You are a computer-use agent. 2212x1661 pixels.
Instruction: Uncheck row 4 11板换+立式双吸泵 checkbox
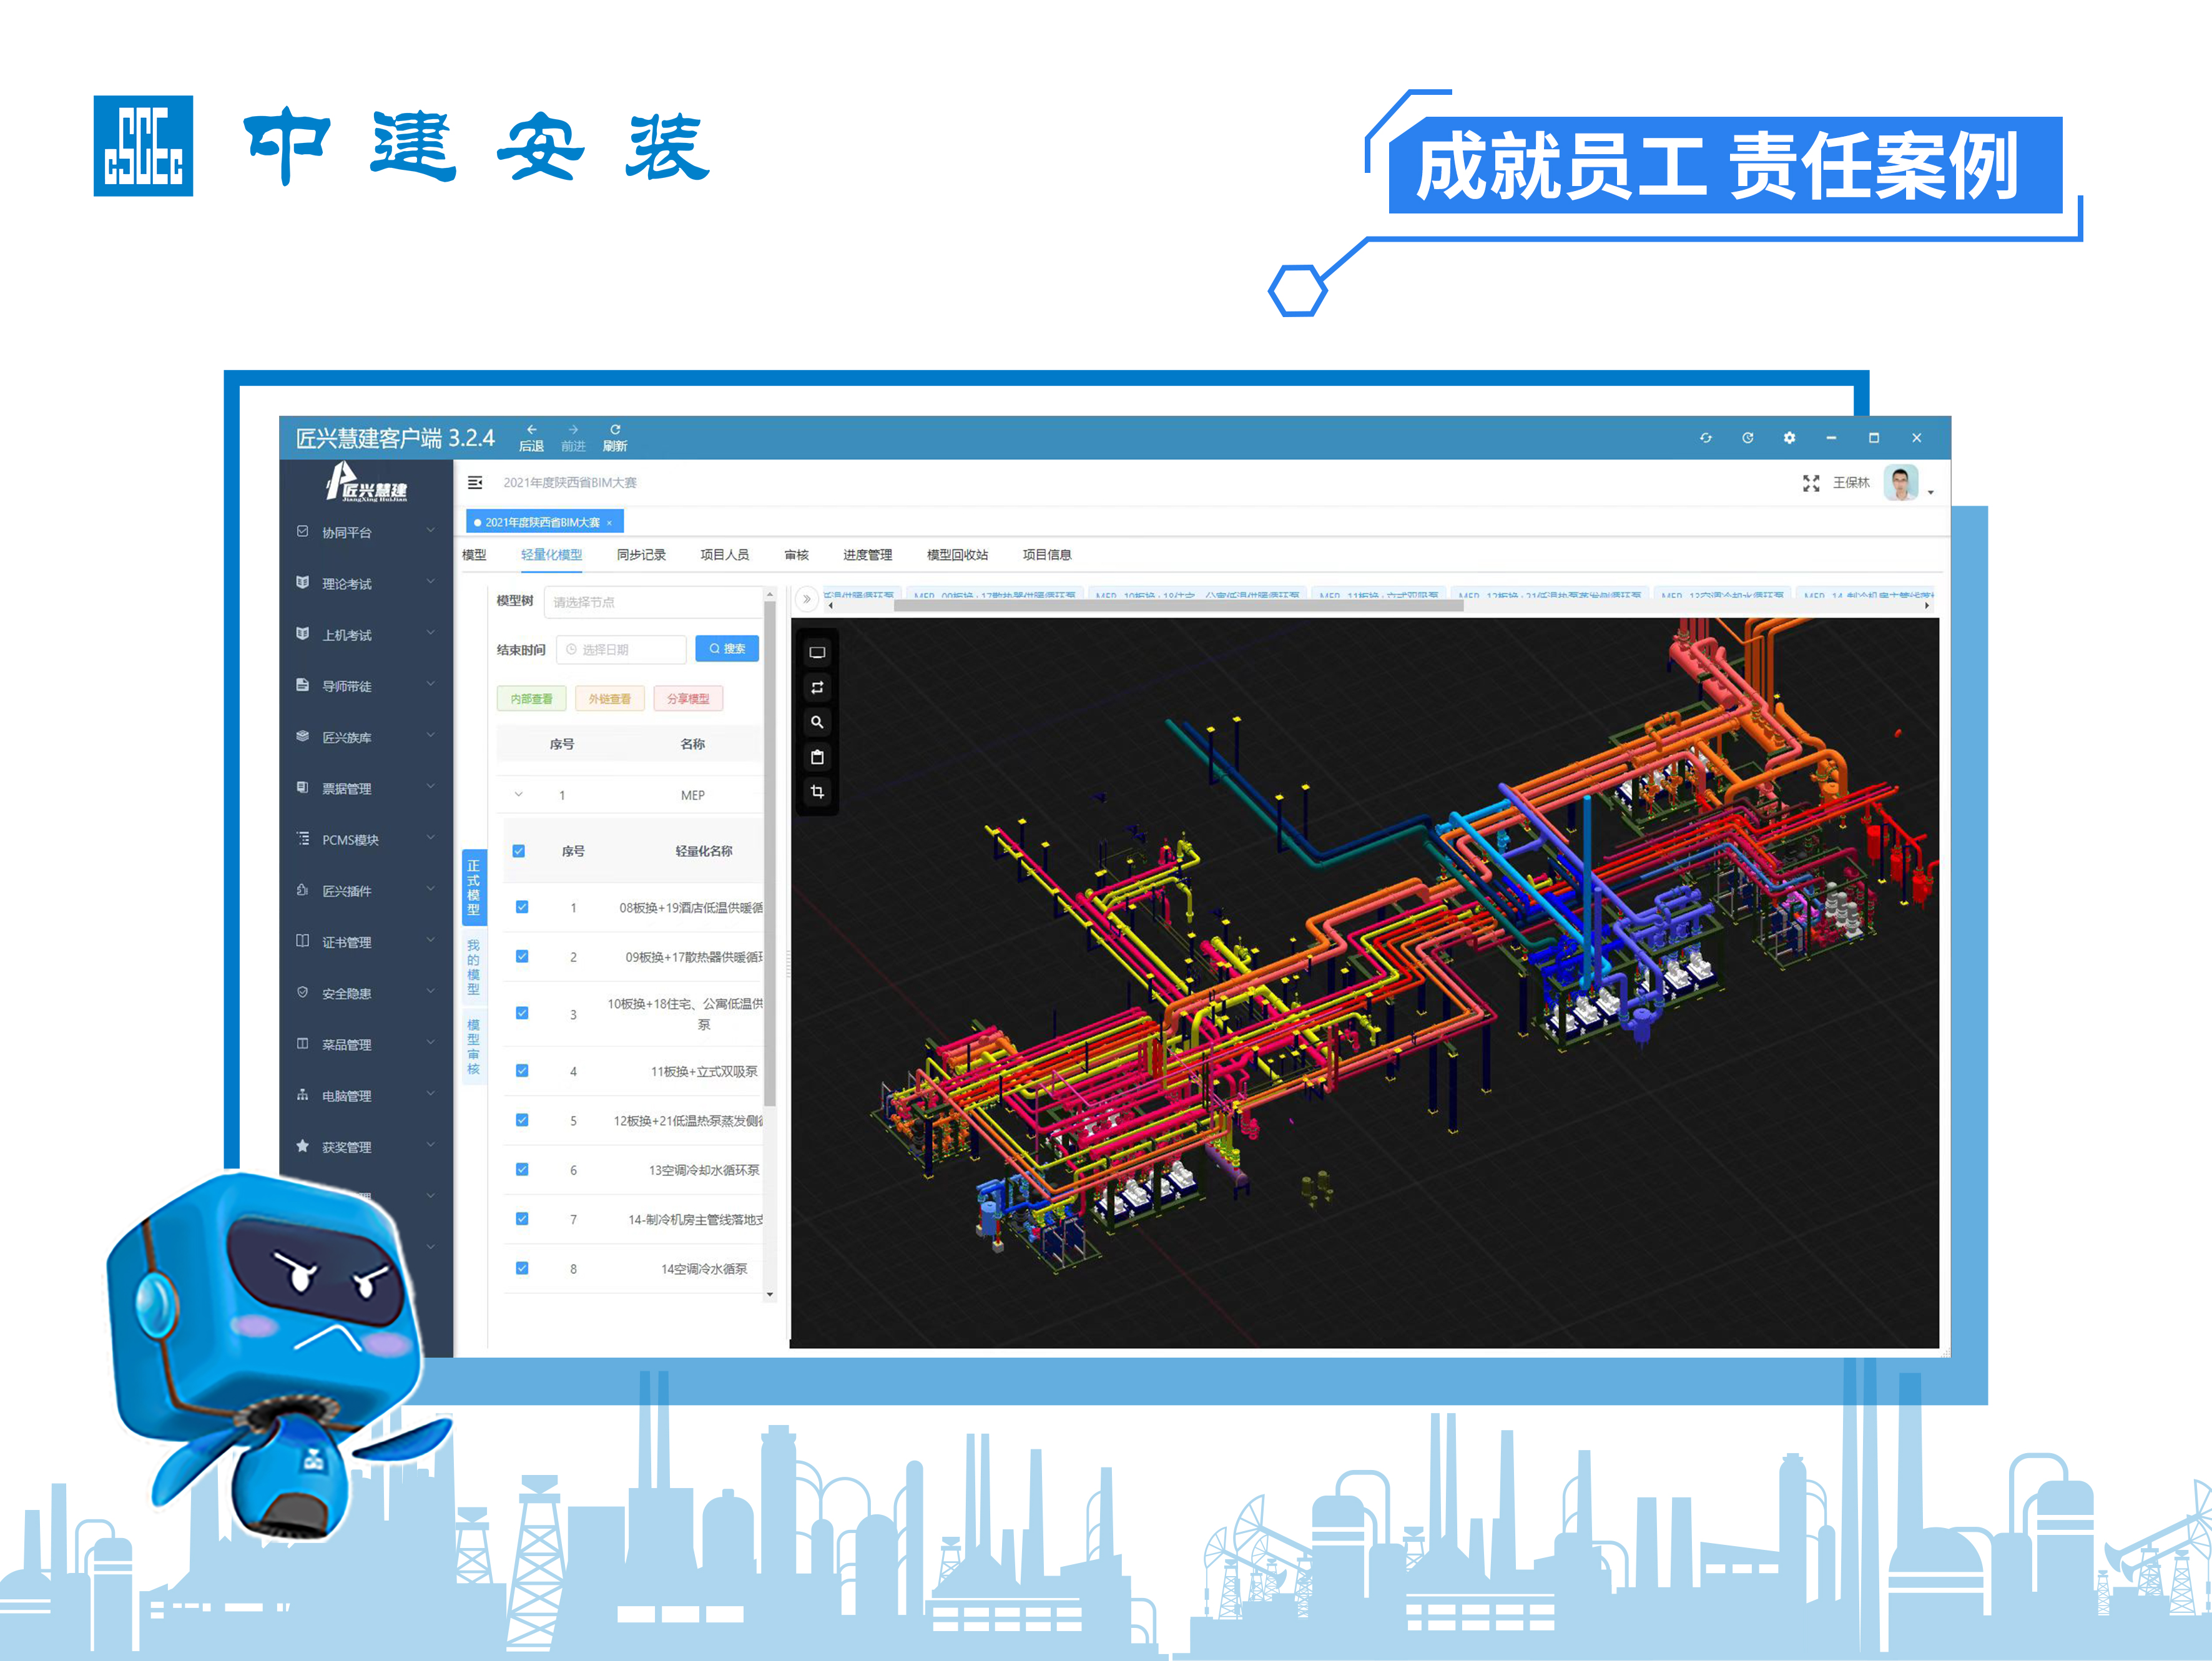point(522,1070)
